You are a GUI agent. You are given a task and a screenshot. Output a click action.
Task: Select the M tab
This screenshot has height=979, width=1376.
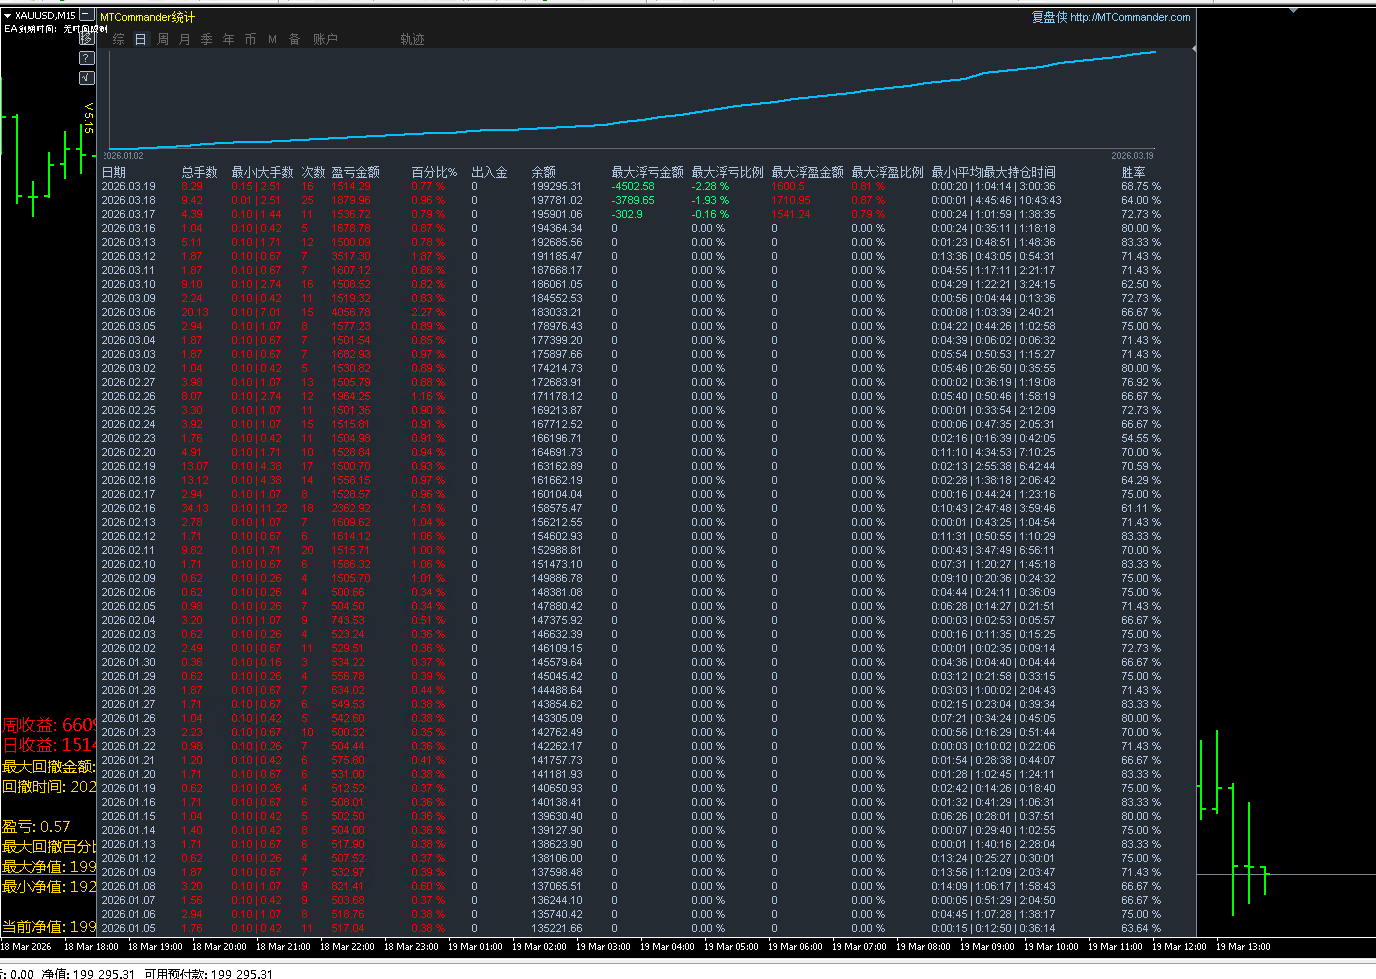(272, 39)
